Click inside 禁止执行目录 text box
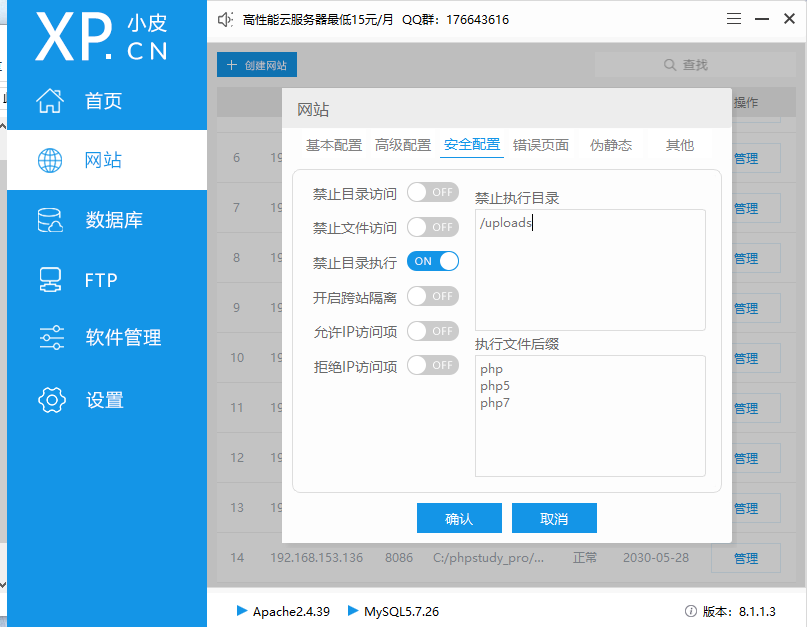Image resolution: width=807 pixels, height=627 pixels. (x=590, y=270)
